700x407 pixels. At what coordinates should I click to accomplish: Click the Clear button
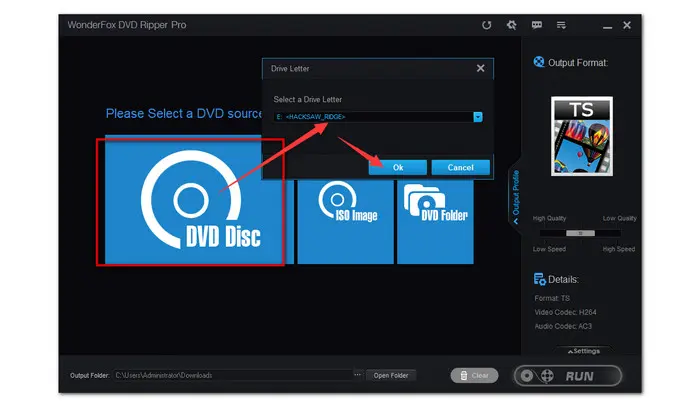(x=474, y=376)
